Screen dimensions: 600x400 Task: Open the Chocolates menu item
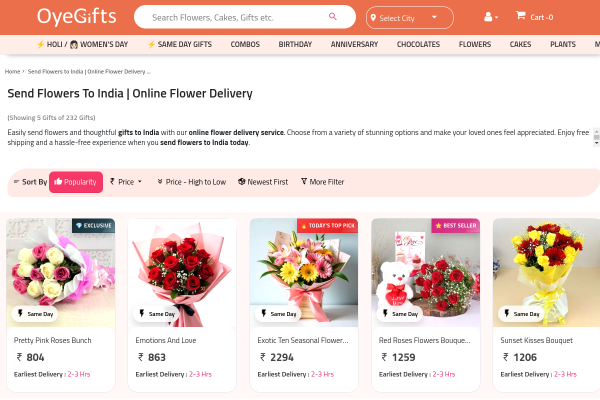click(418, 45)
